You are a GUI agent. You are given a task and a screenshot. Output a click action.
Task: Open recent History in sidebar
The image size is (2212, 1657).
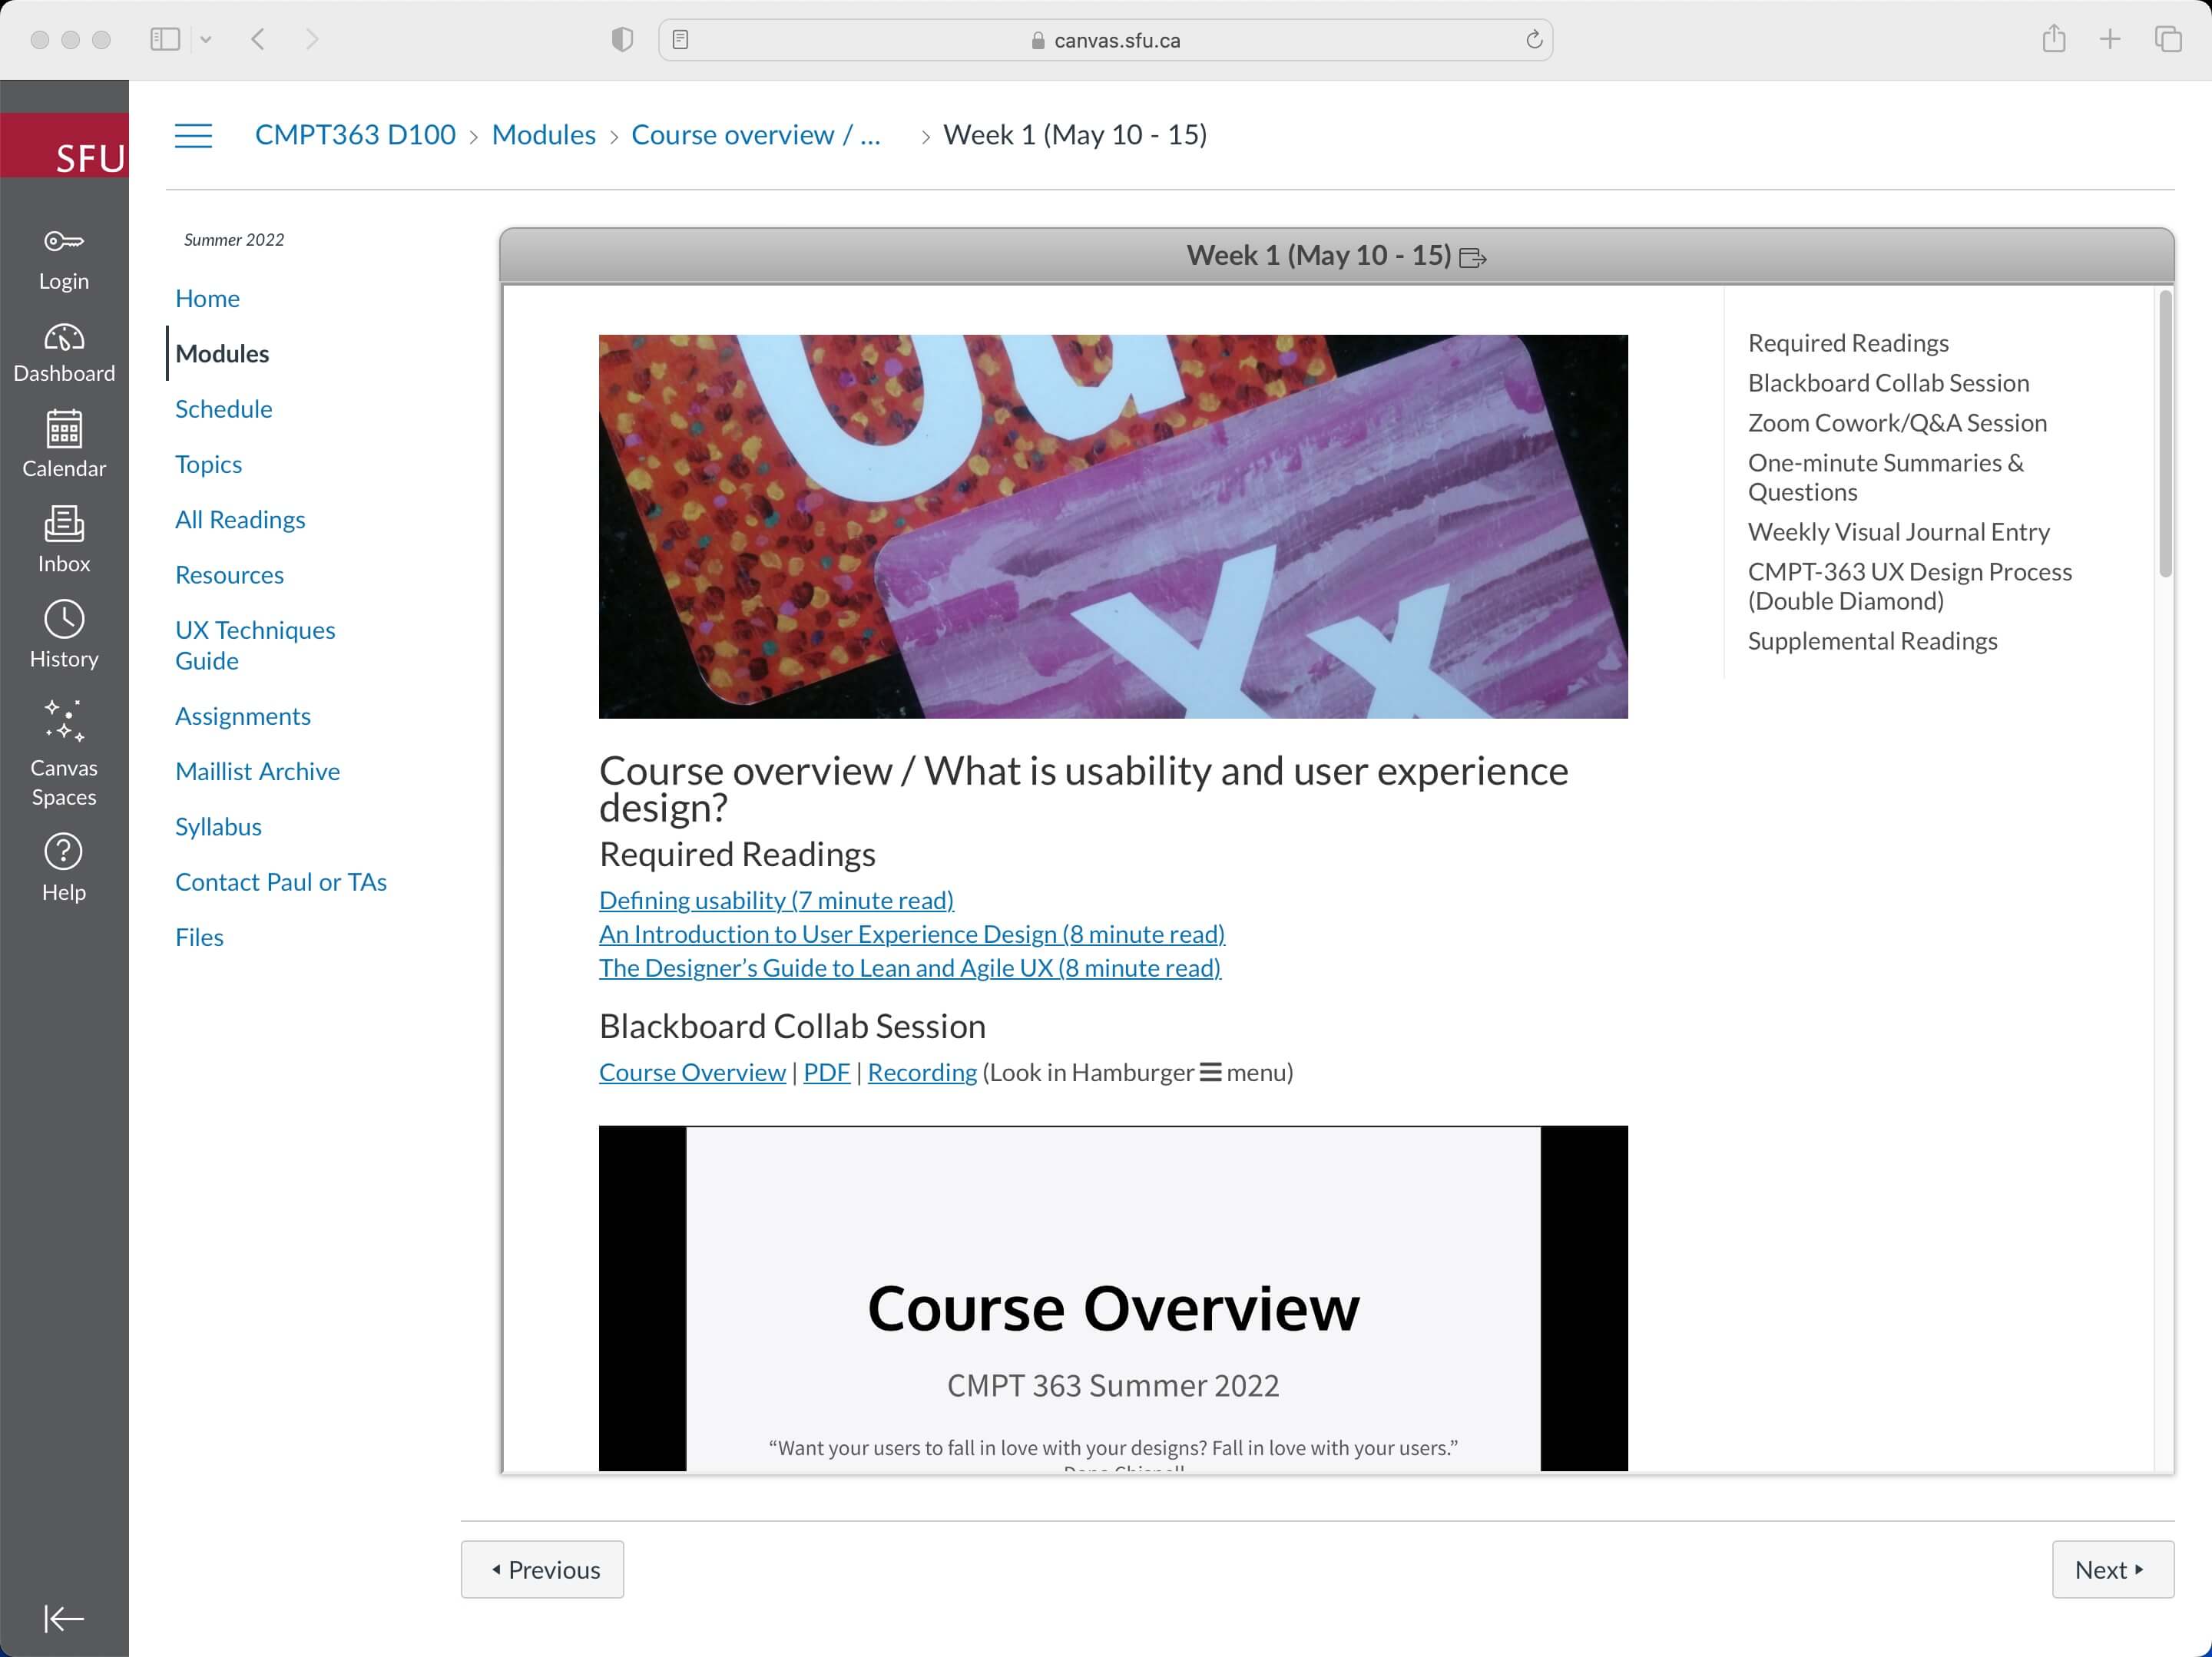click(x=64, y=620)
